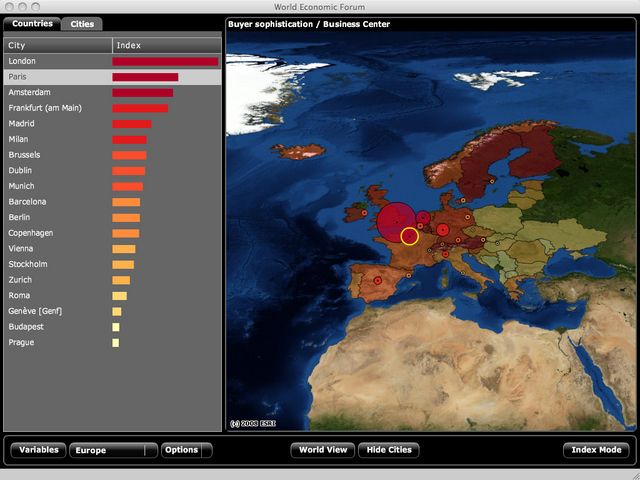Click the Copenhagen marker in Denmark

pyautogui.click(x=463, y=200)
